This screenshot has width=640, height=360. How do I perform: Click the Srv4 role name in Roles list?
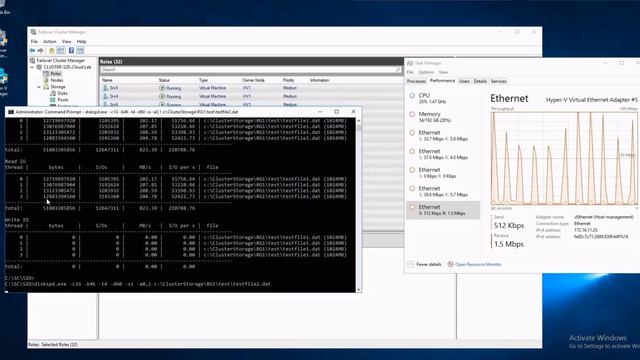click(114, 96)
